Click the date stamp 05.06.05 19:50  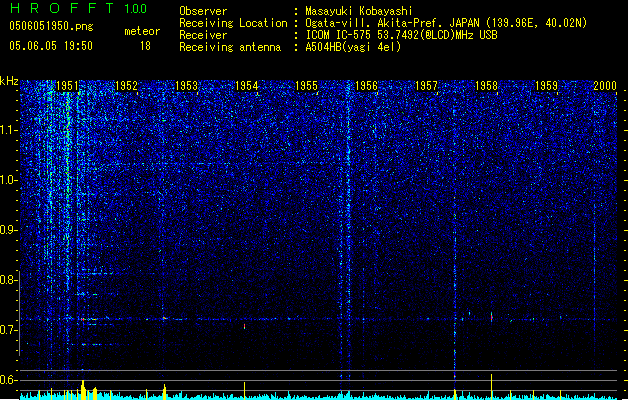[x=51, y=46]
